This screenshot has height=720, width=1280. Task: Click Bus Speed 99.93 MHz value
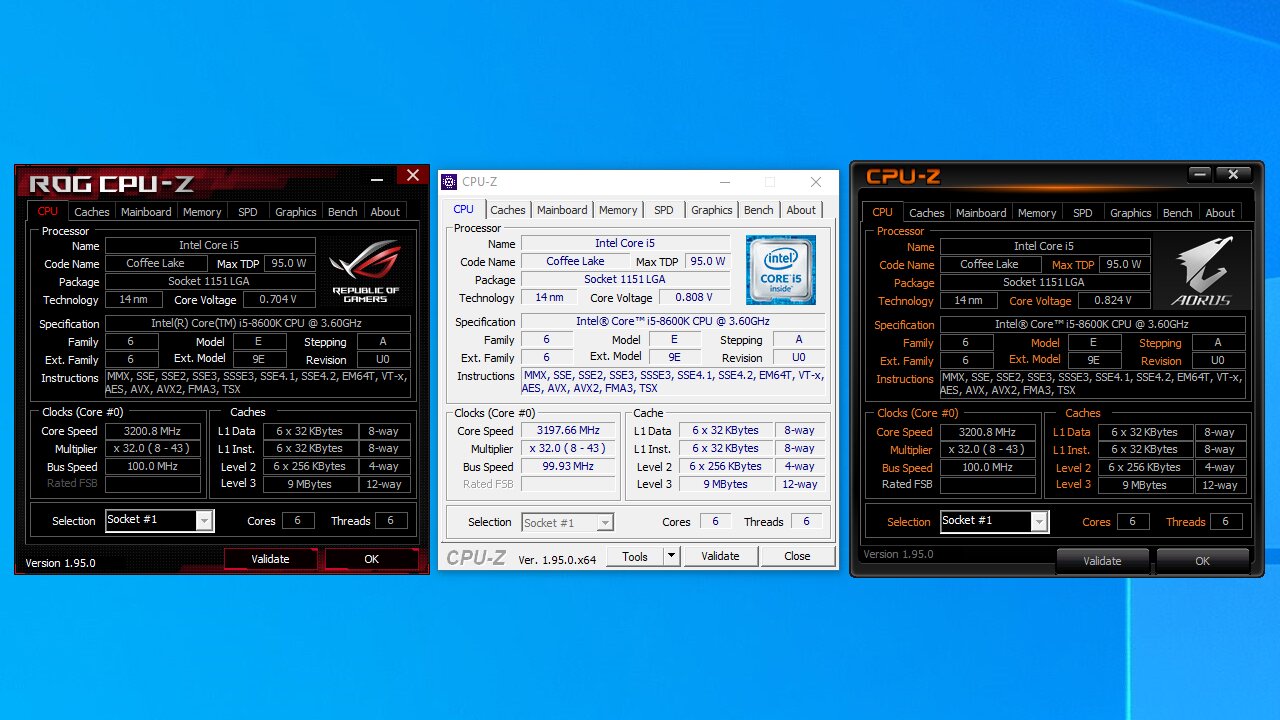pos(569,467)
